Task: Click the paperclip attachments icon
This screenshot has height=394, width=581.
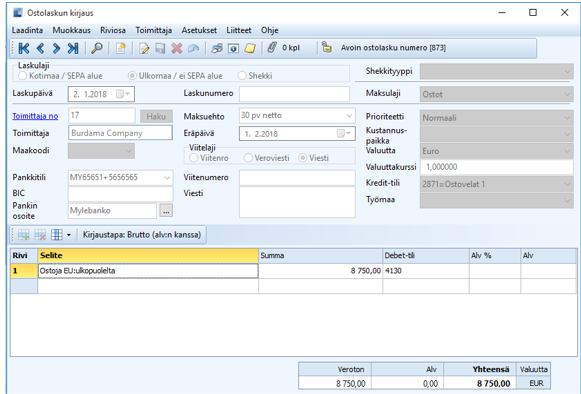Action: [x=272, y=47]
